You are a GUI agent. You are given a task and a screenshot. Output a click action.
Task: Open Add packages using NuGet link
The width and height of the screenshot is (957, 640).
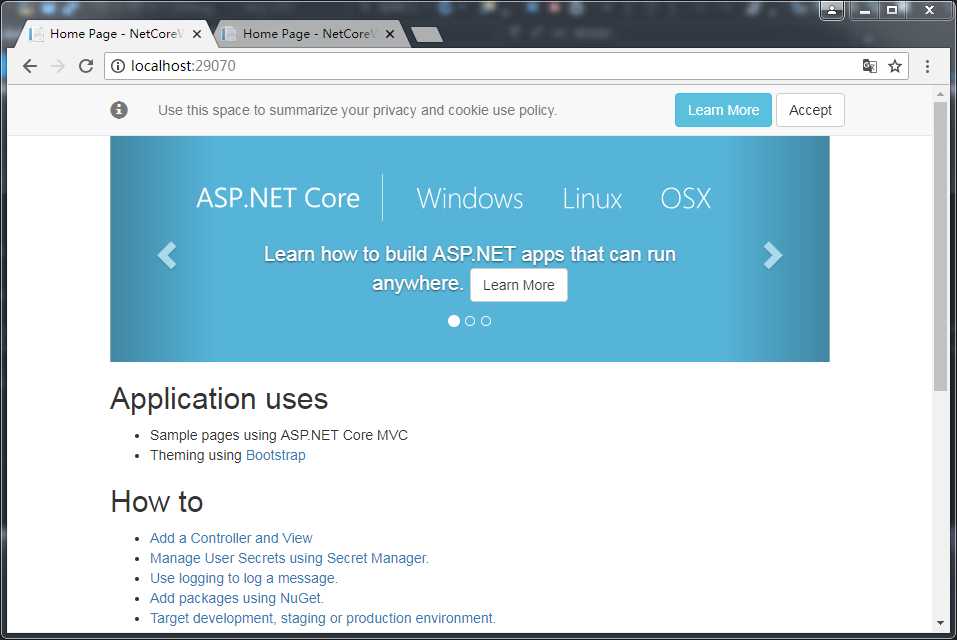[237, 599]
